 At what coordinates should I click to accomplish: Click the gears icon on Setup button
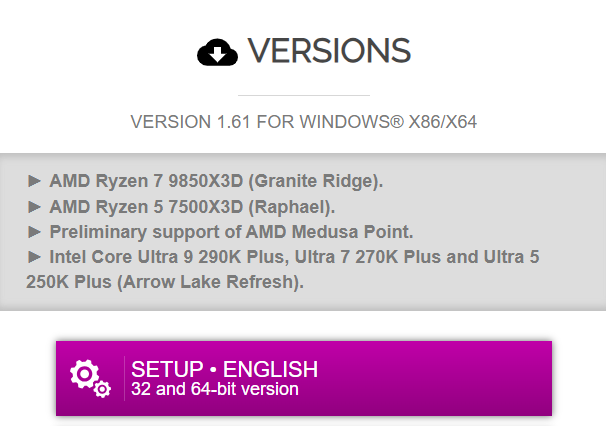point(89,378)
